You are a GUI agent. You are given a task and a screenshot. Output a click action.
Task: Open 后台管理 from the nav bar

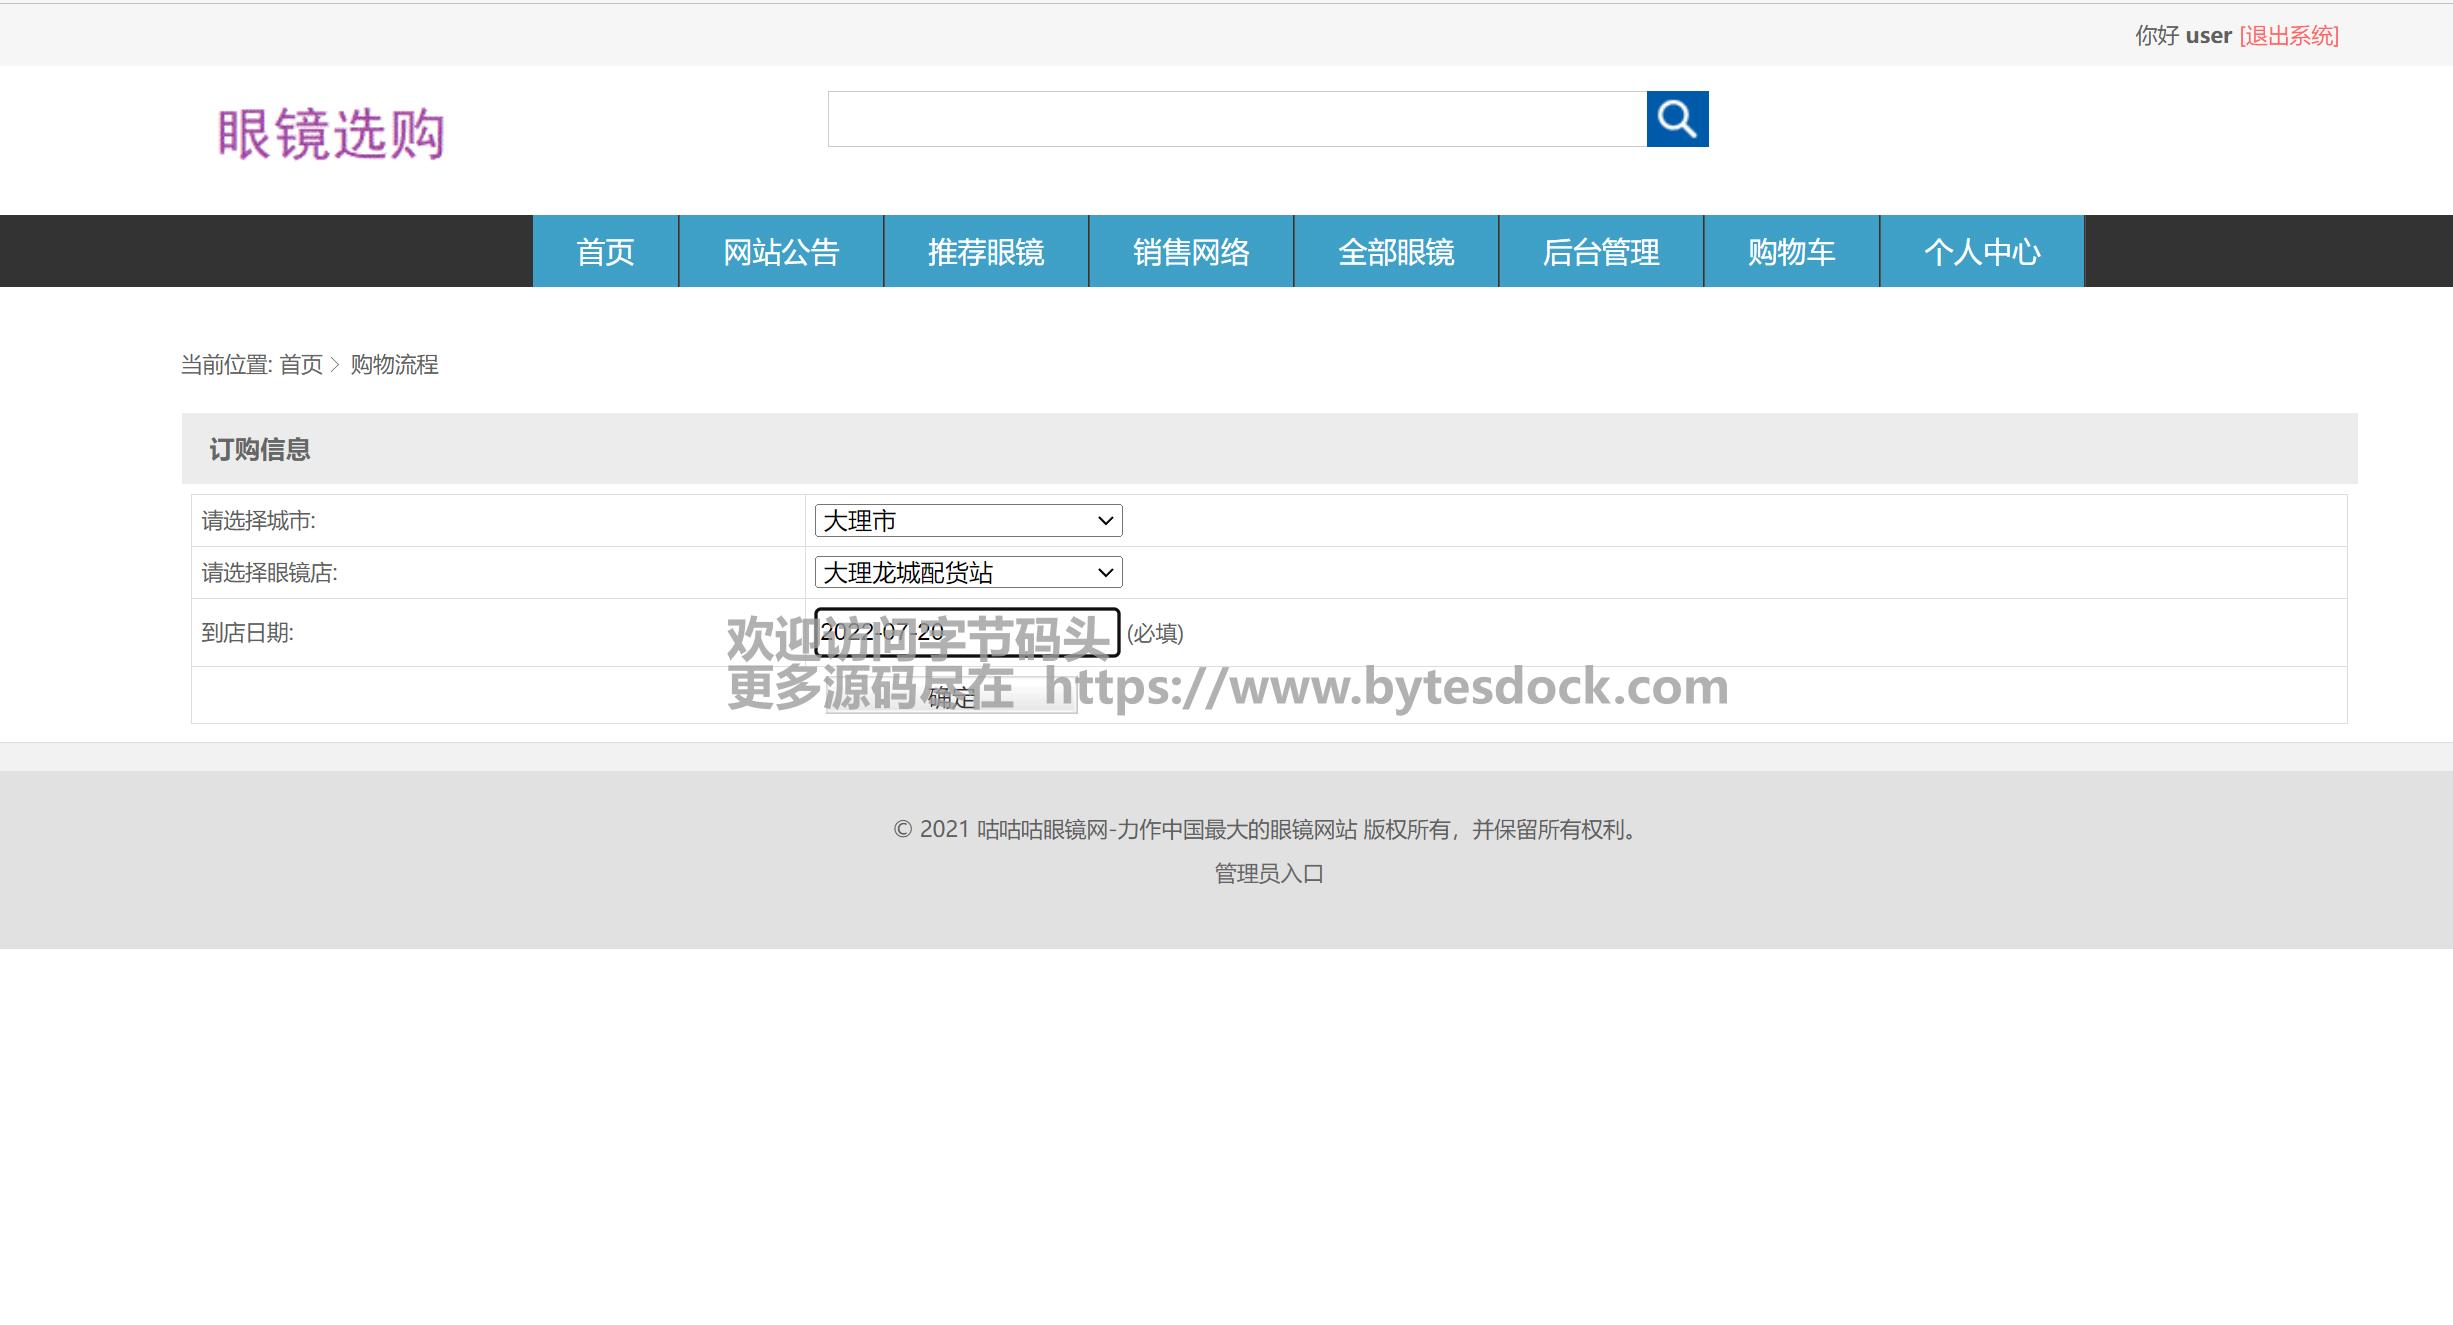pyautogui.click(x=1601, y=252)
